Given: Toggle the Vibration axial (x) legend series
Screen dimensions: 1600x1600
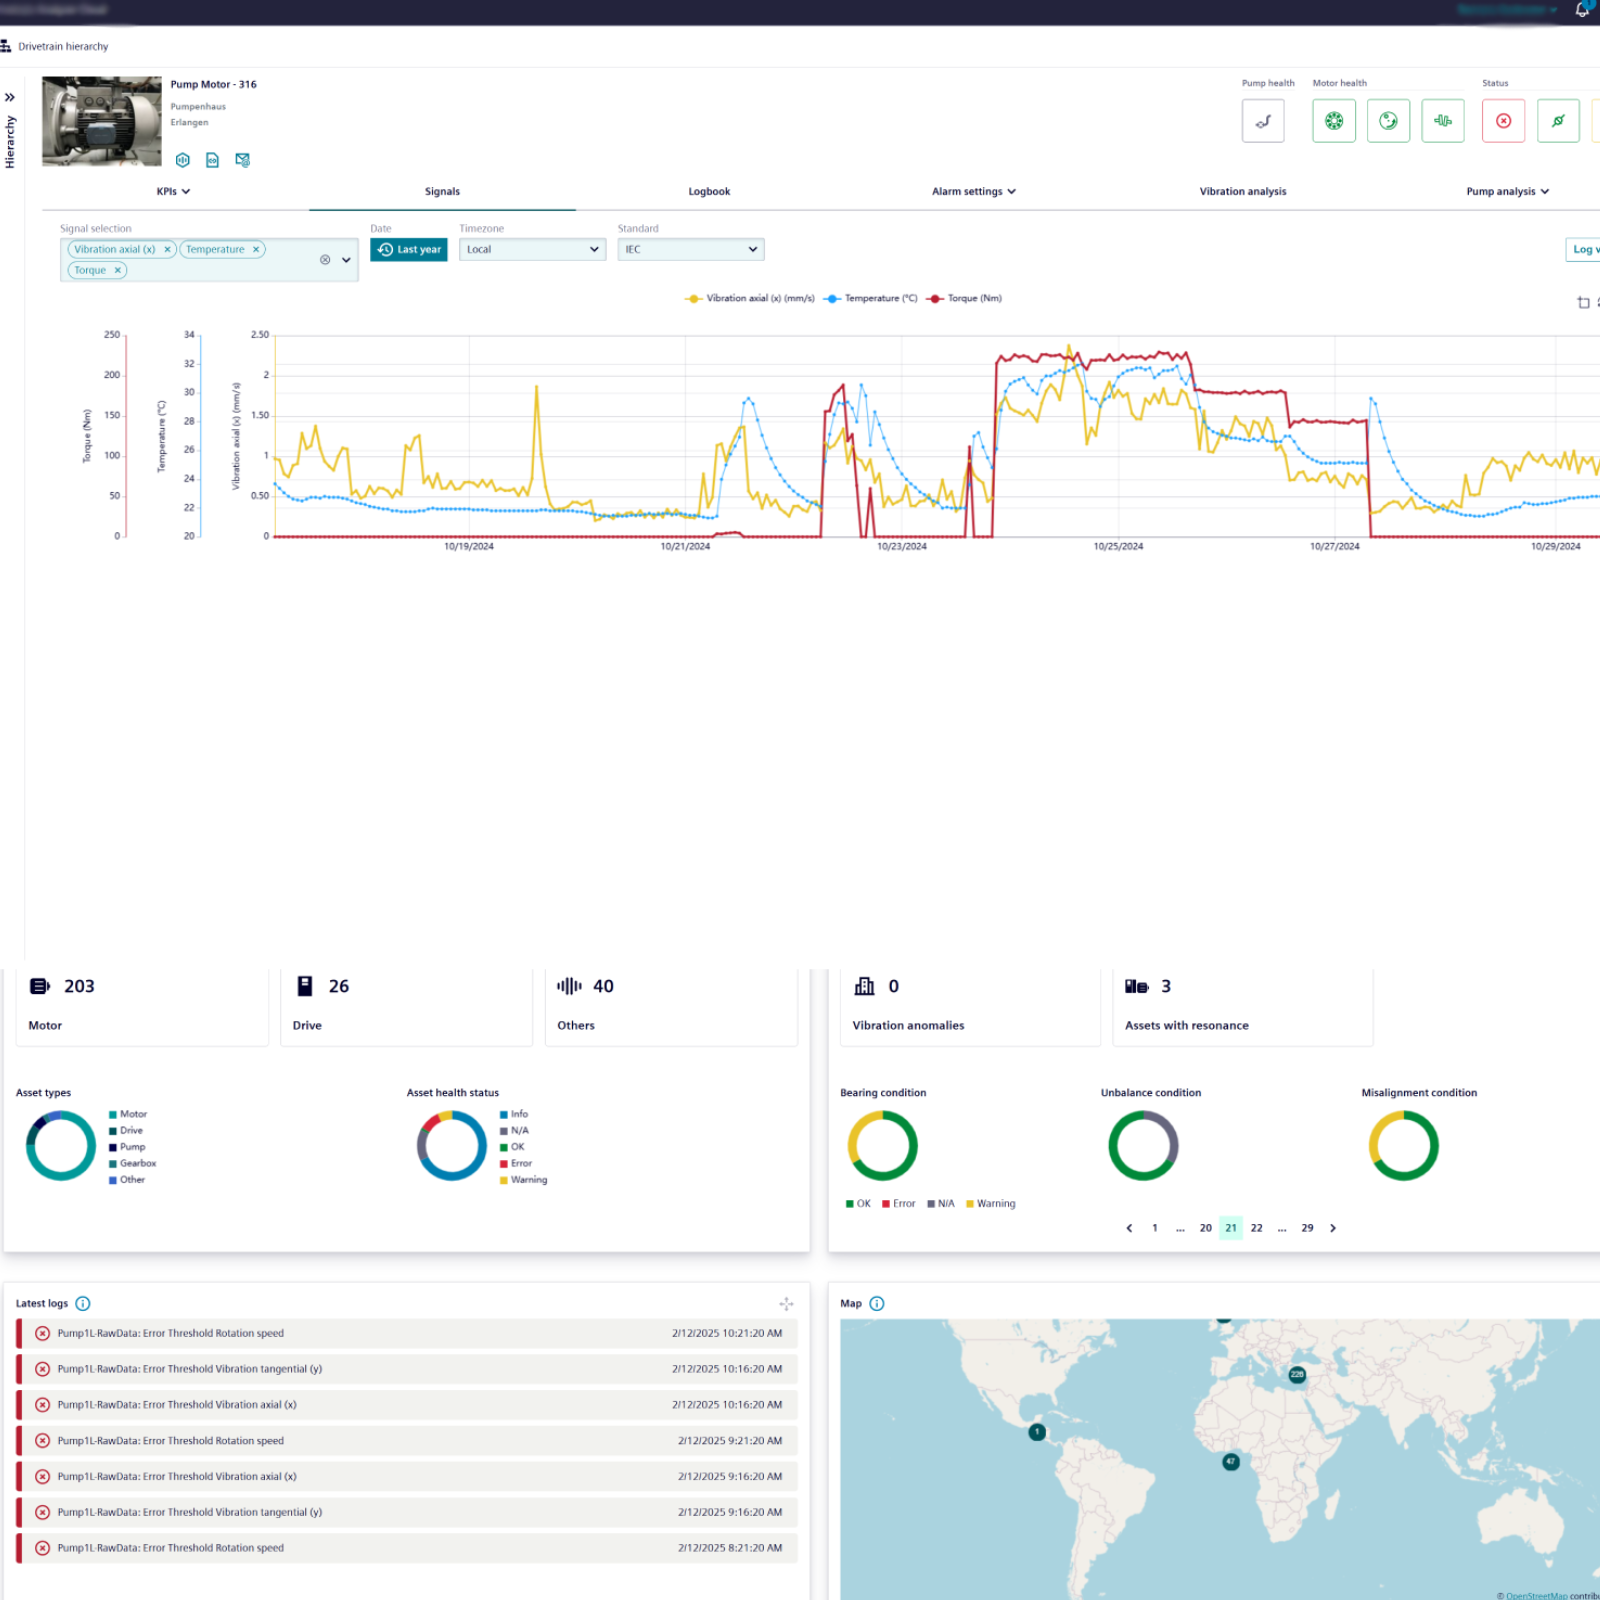Looking at the screenshot, I should coord(750,298).
